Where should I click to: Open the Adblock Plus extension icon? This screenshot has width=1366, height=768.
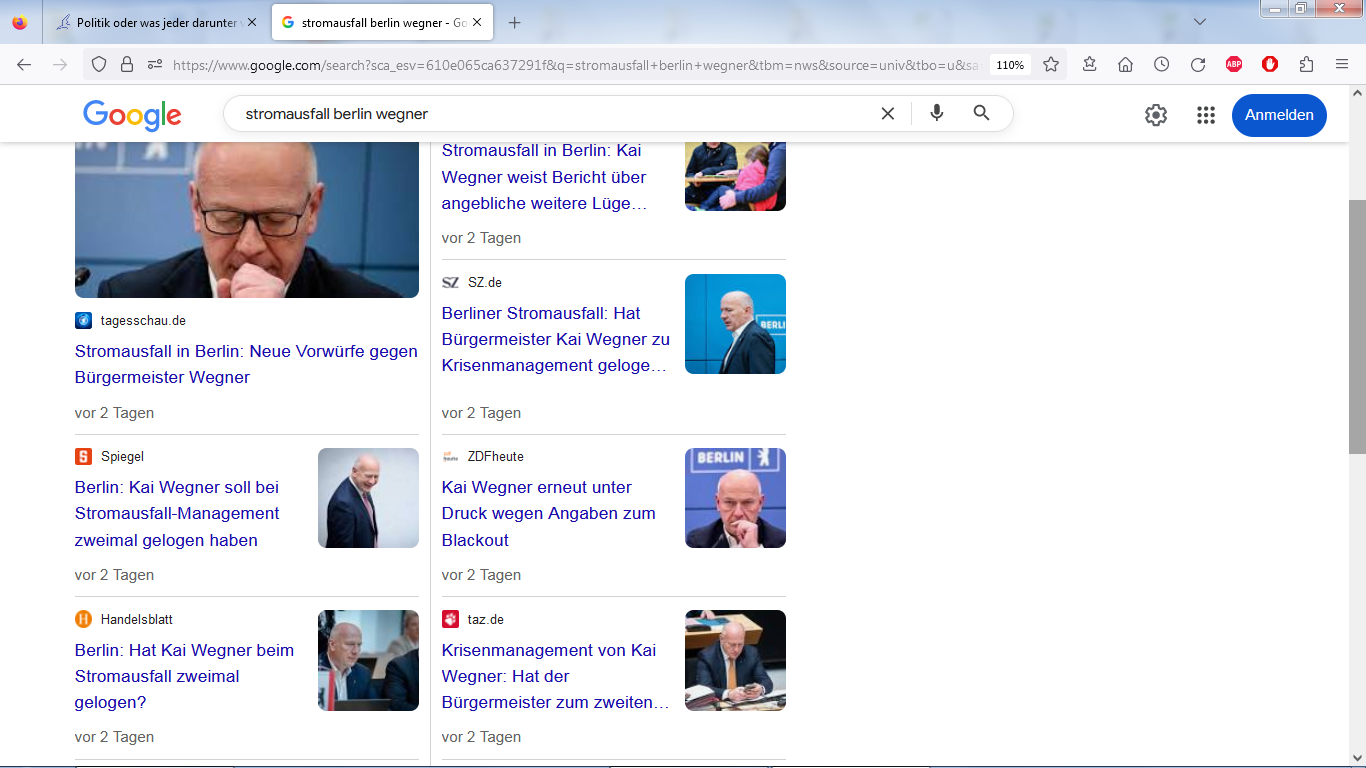(1234, 64)
